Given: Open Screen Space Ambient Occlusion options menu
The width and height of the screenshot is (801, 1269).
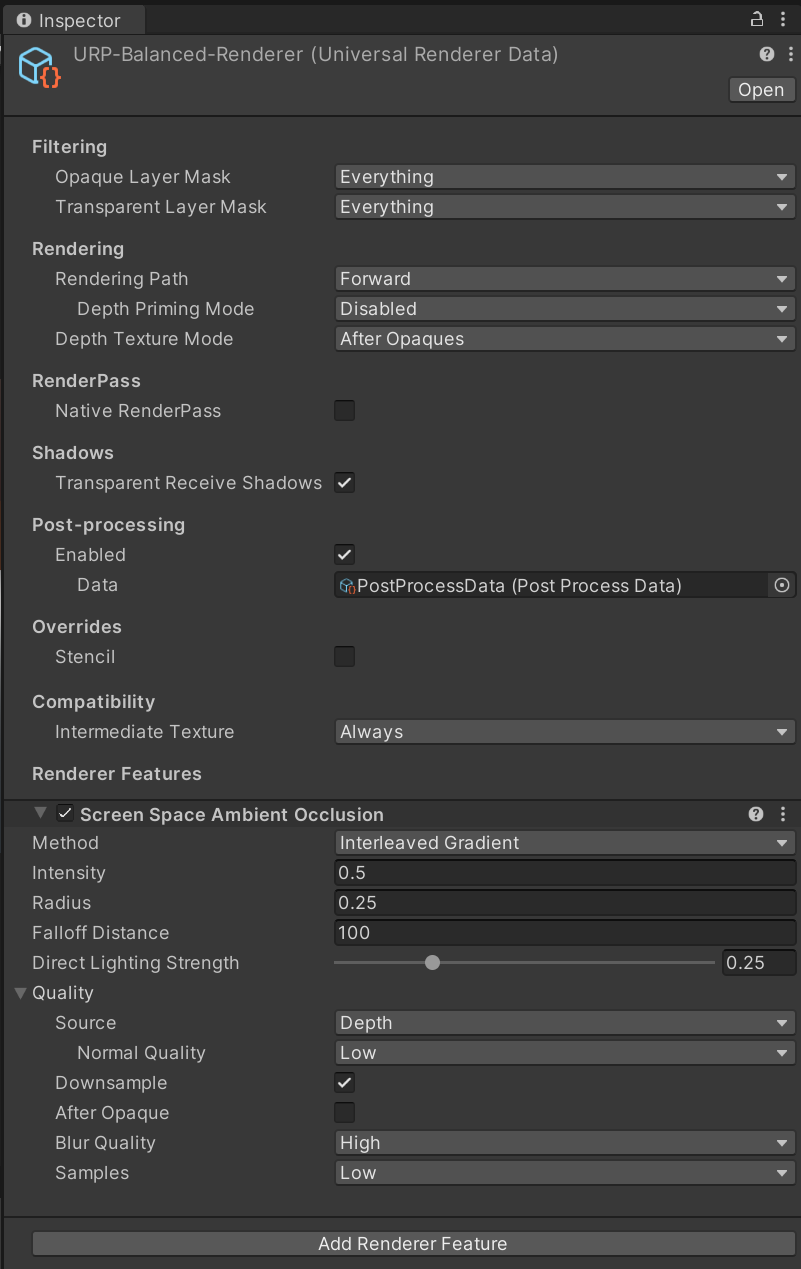Looking at the screenshot, I should click(783, 815).
